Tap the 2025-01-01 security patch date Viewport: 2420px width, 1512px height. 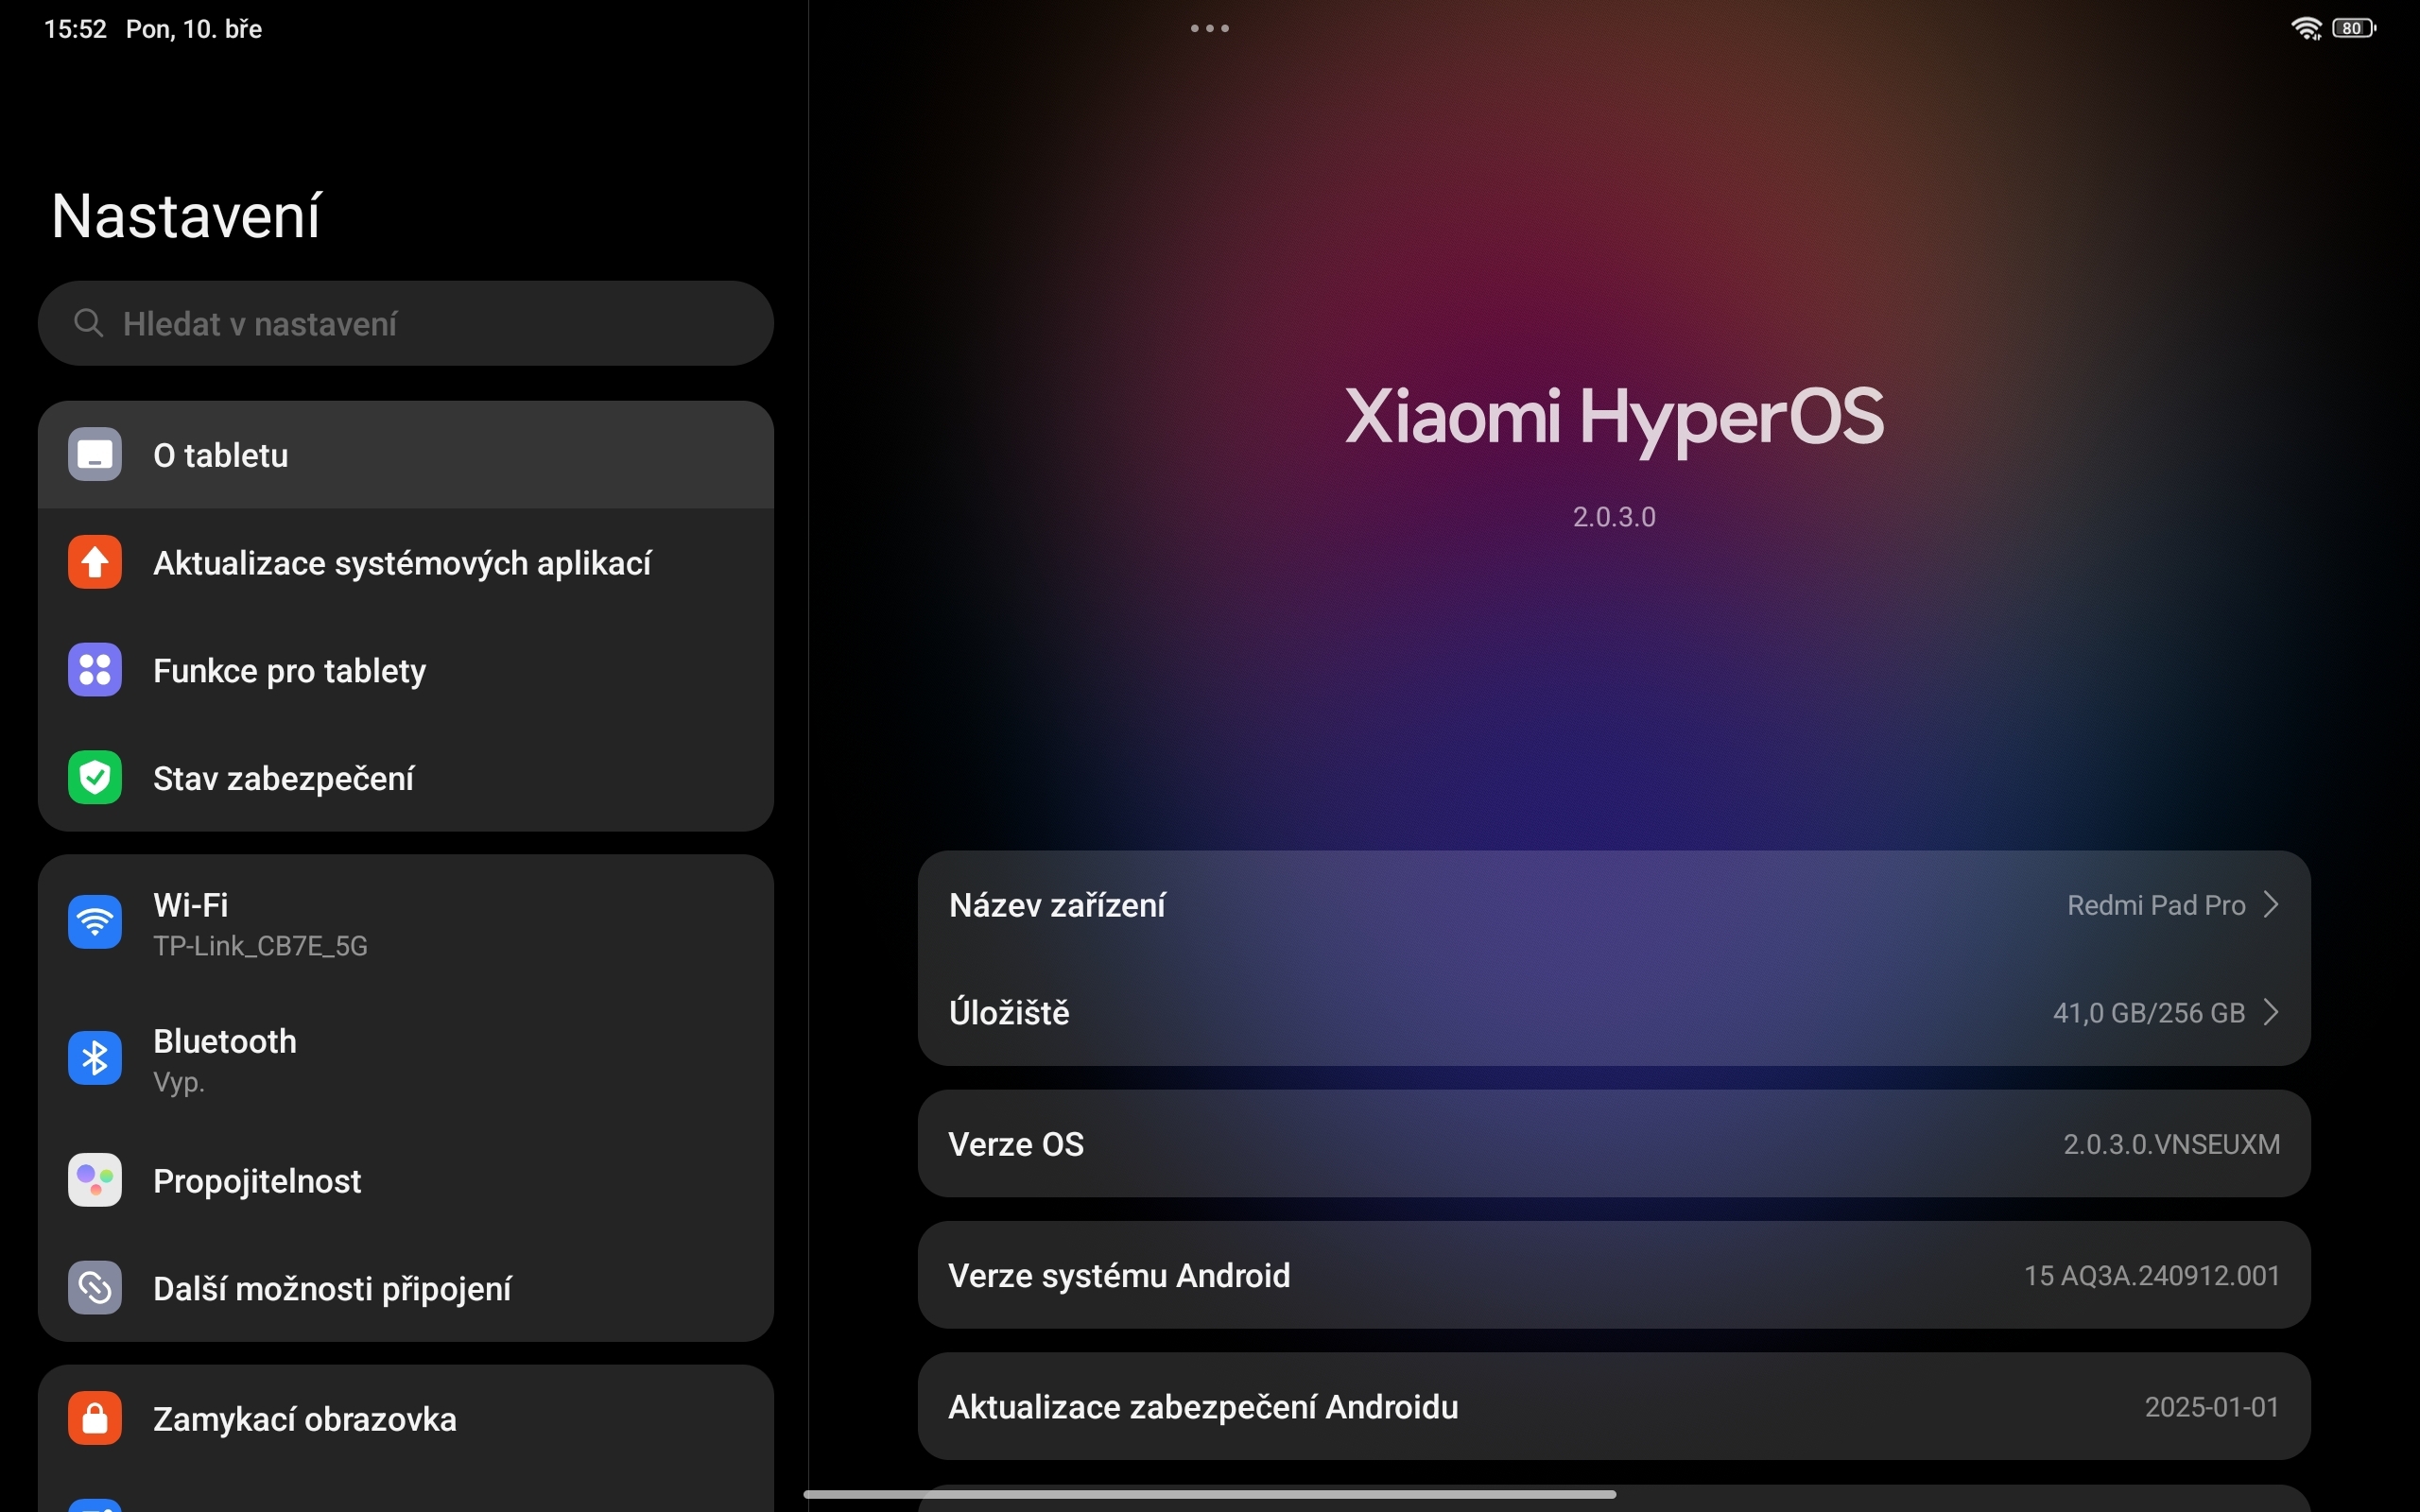2212,1406
